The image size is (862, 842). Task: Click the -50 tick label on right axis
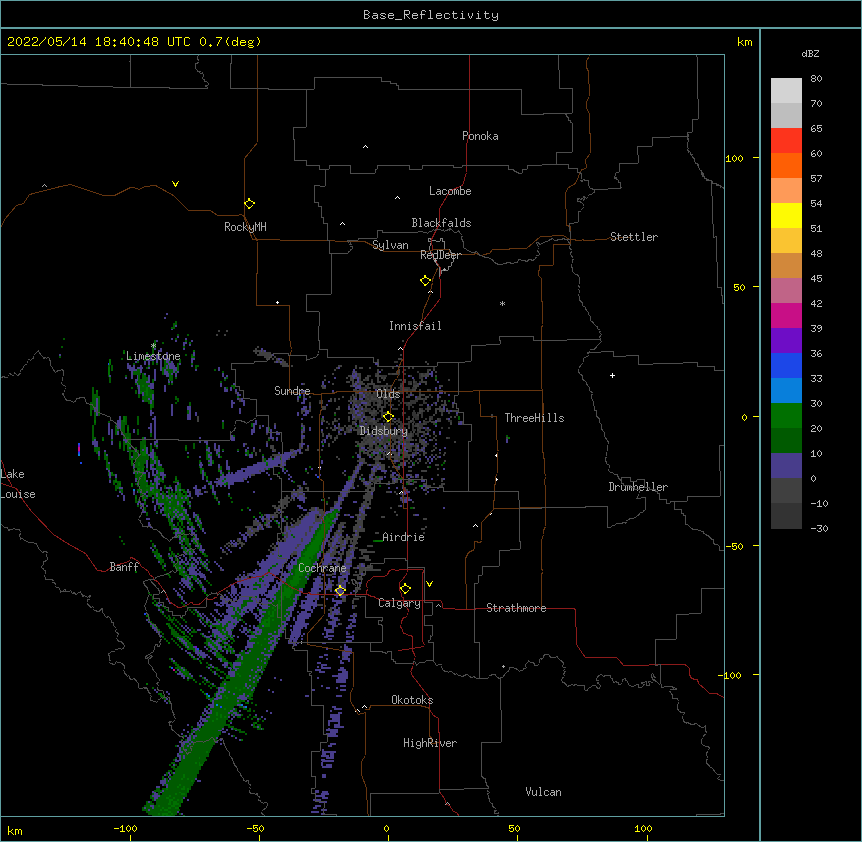tap(734, 546)
